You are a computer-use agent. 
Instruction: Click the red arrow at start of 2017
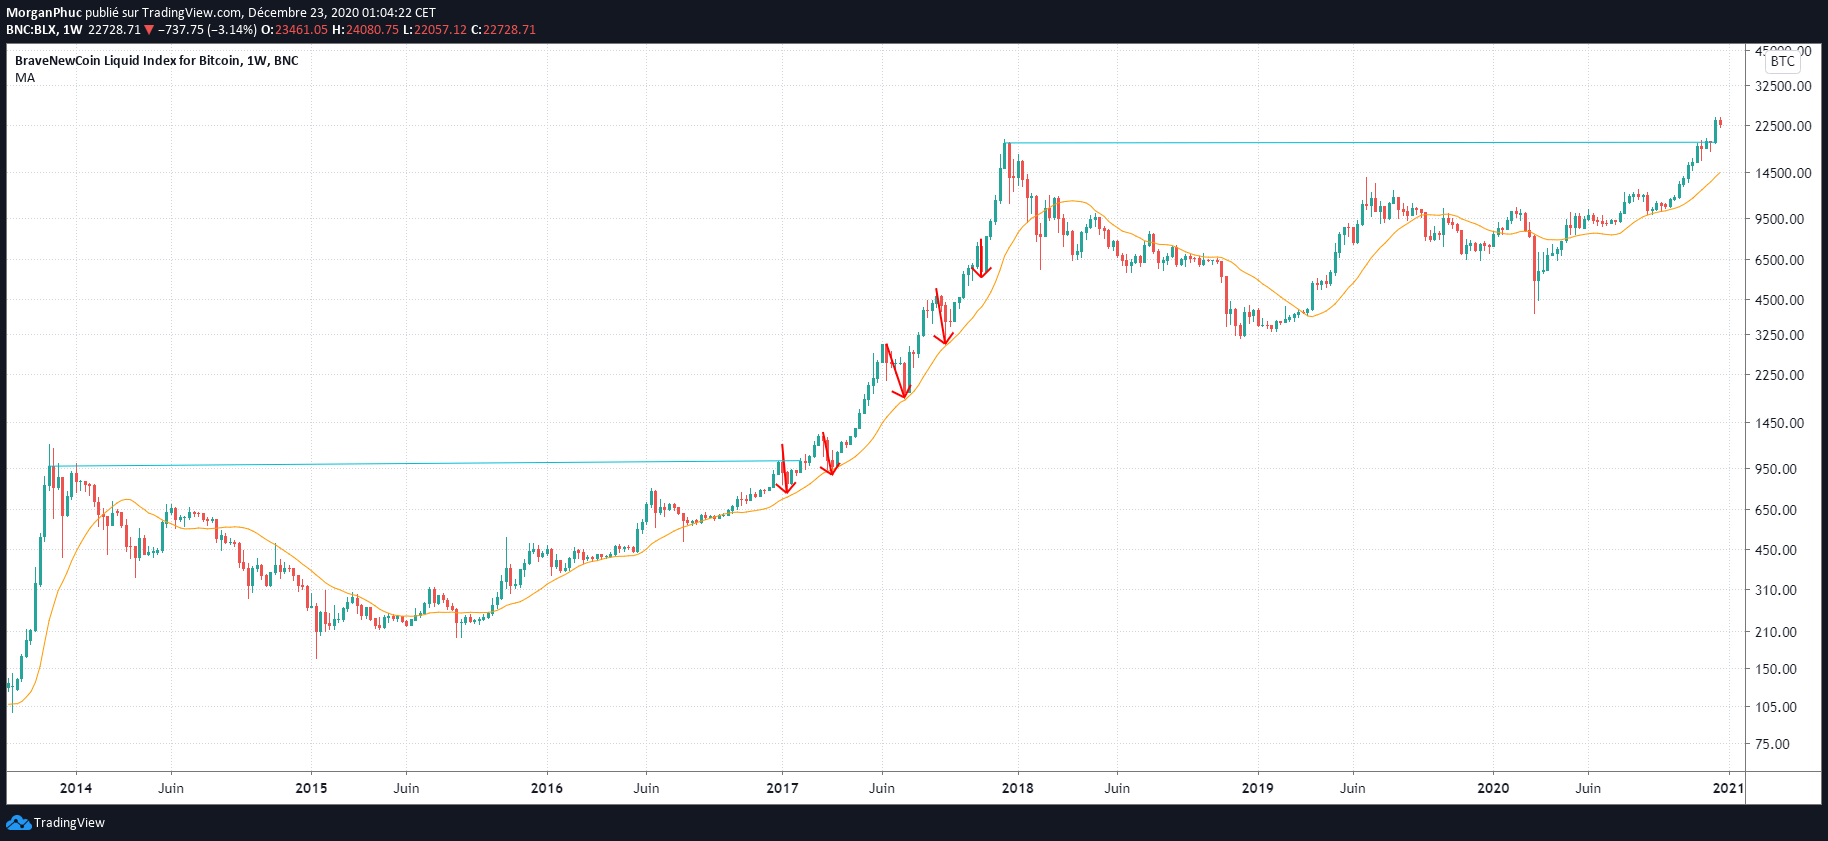coord(784,470)
